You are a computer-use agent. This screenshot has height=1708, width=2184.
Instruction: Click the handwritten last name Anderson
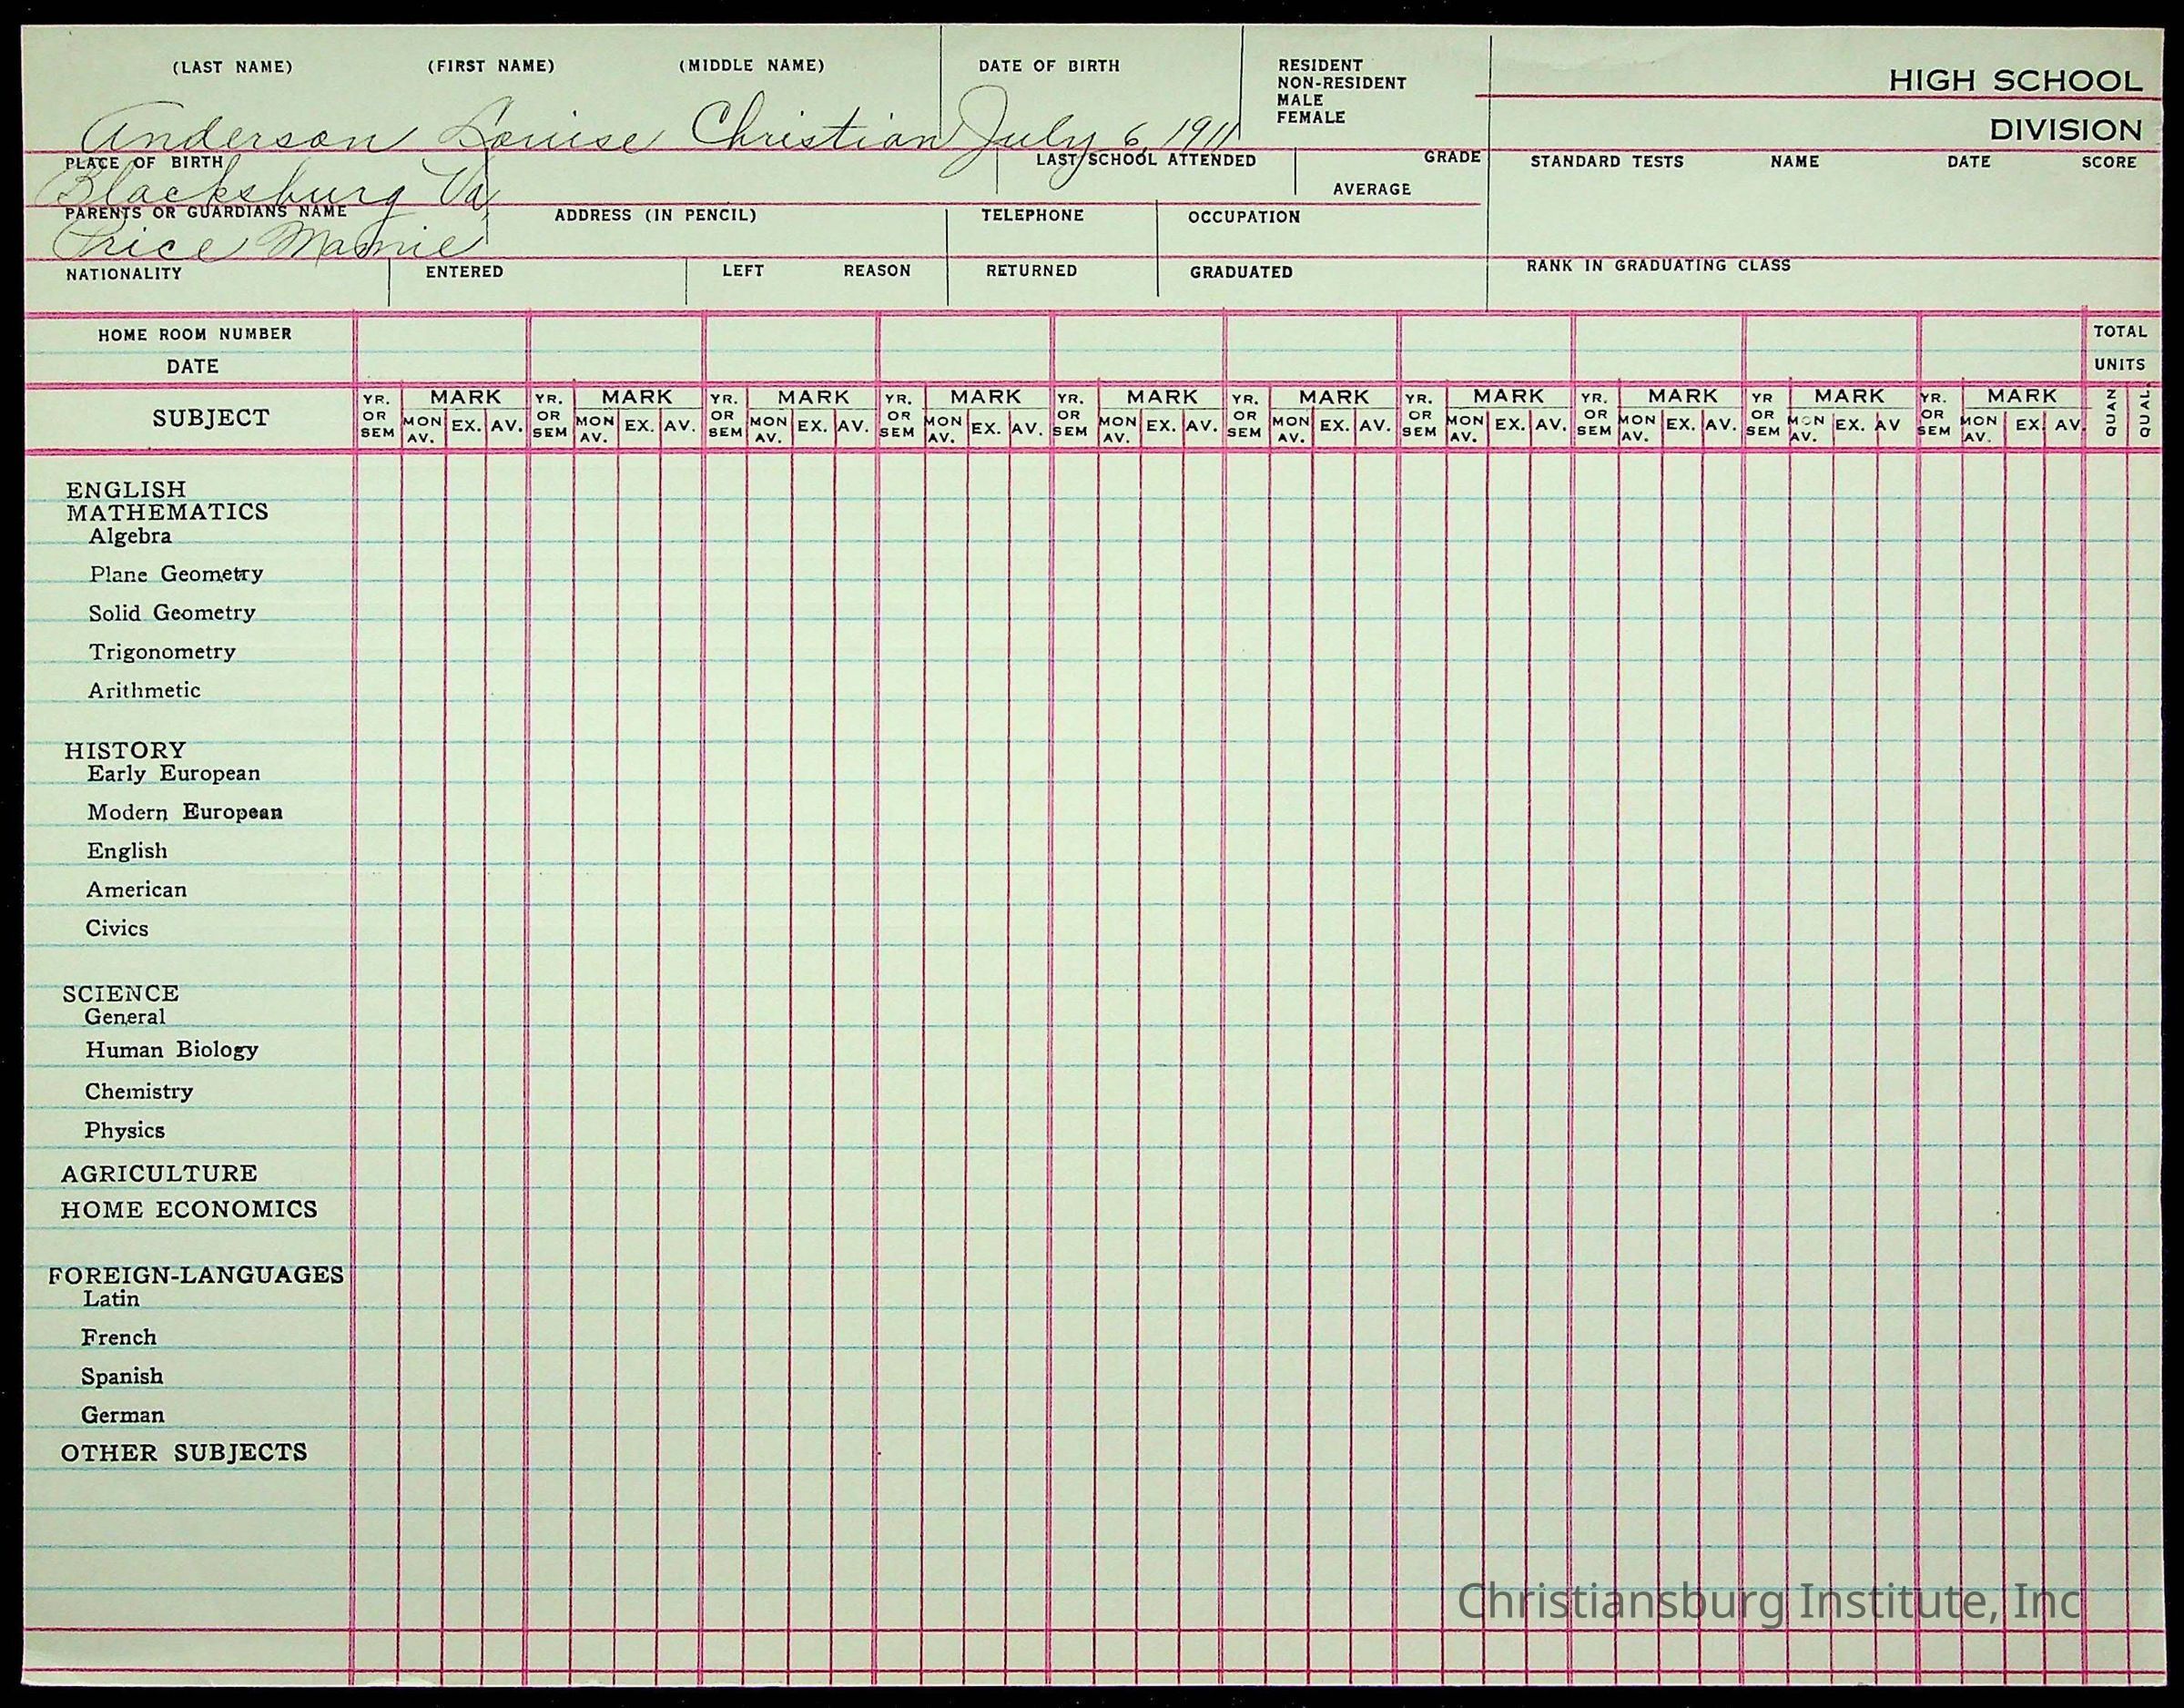click(x=240, y=133)
